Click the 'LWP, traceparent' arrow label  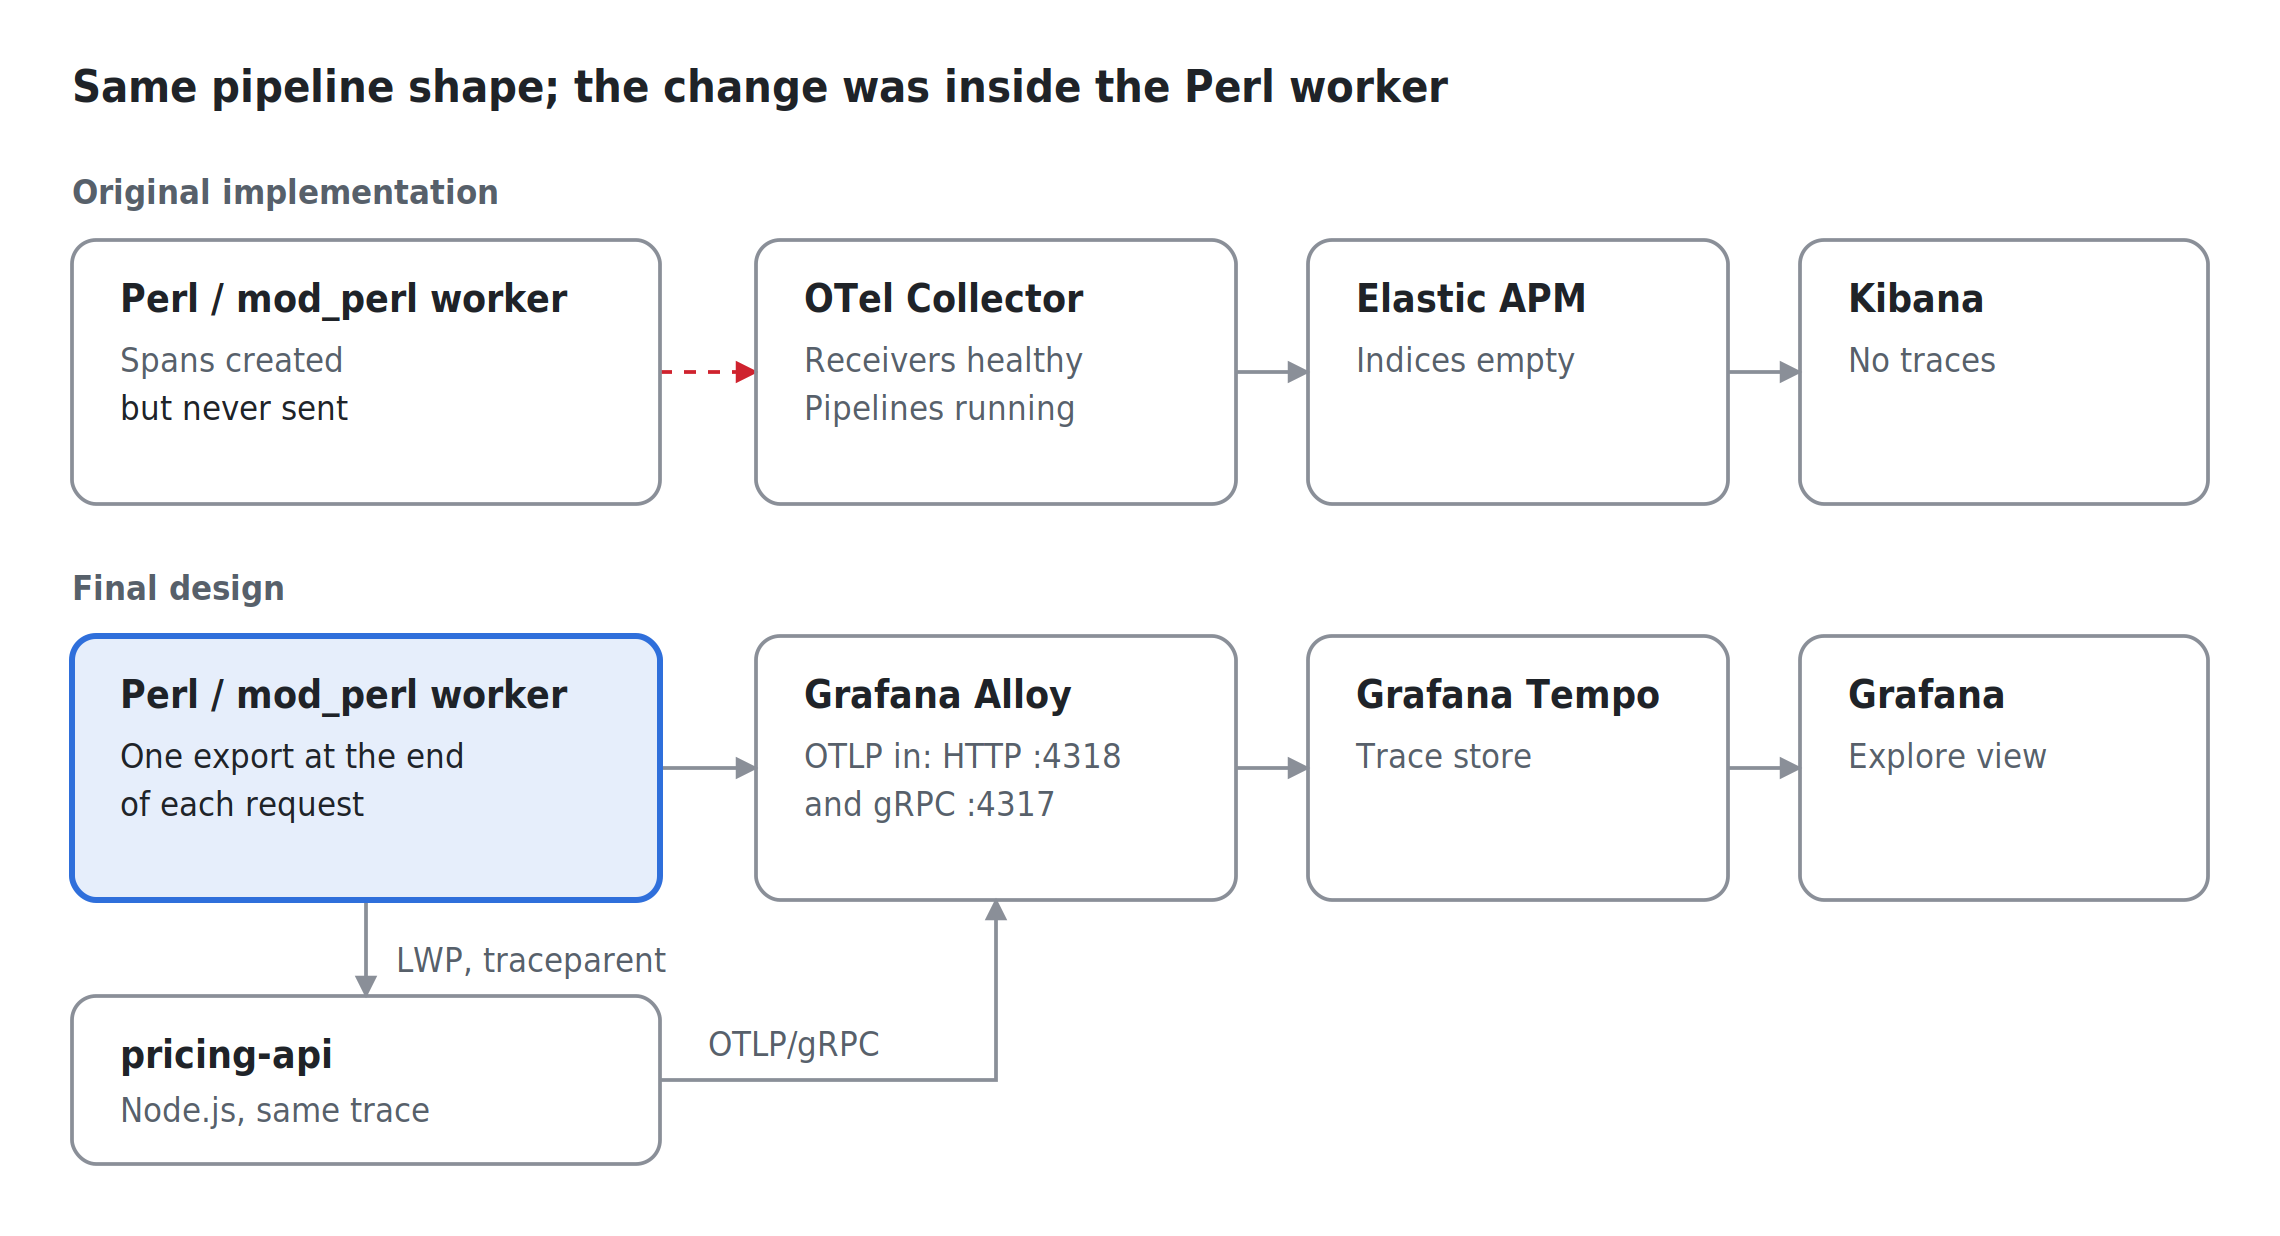click(x=530, y=960)
